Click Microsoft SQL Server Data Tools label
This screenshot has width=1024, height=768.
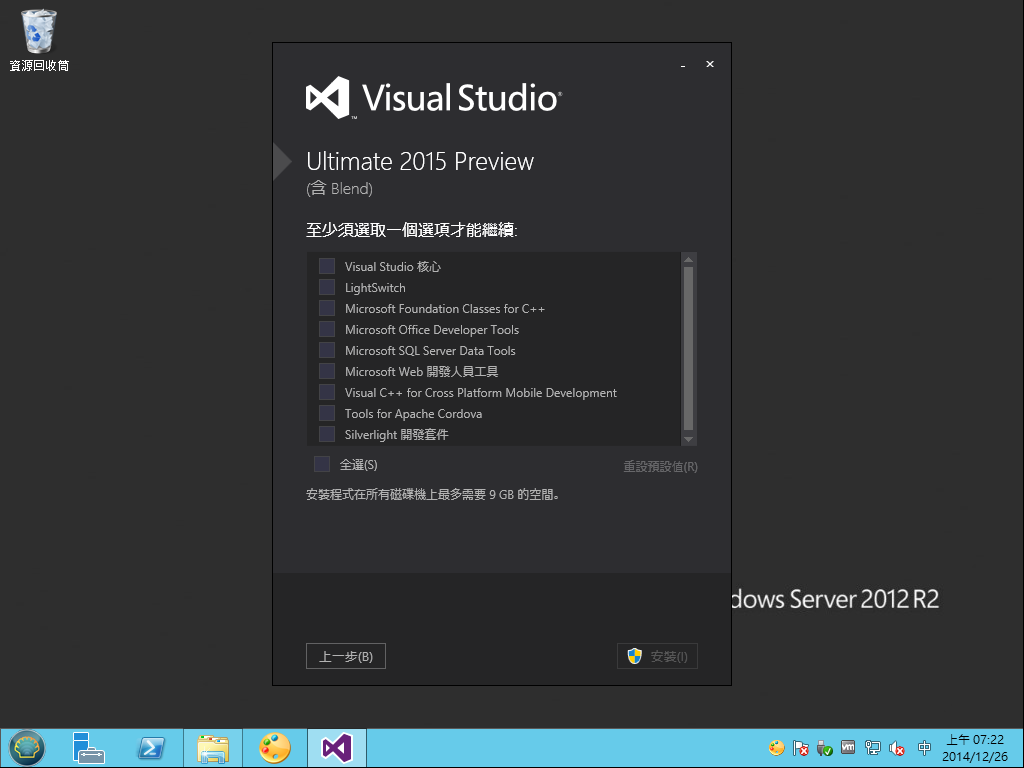click(x=430, y=351)
